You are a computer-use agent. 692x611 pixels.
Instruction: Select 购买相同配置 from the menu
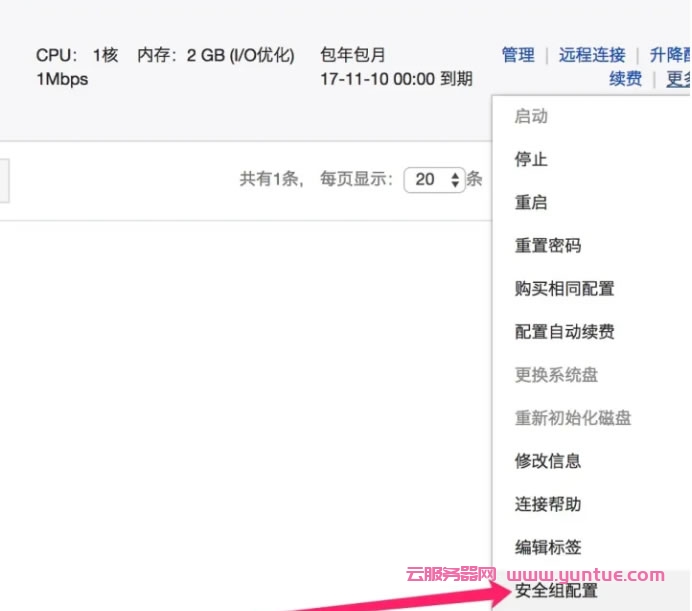[564, 288]
